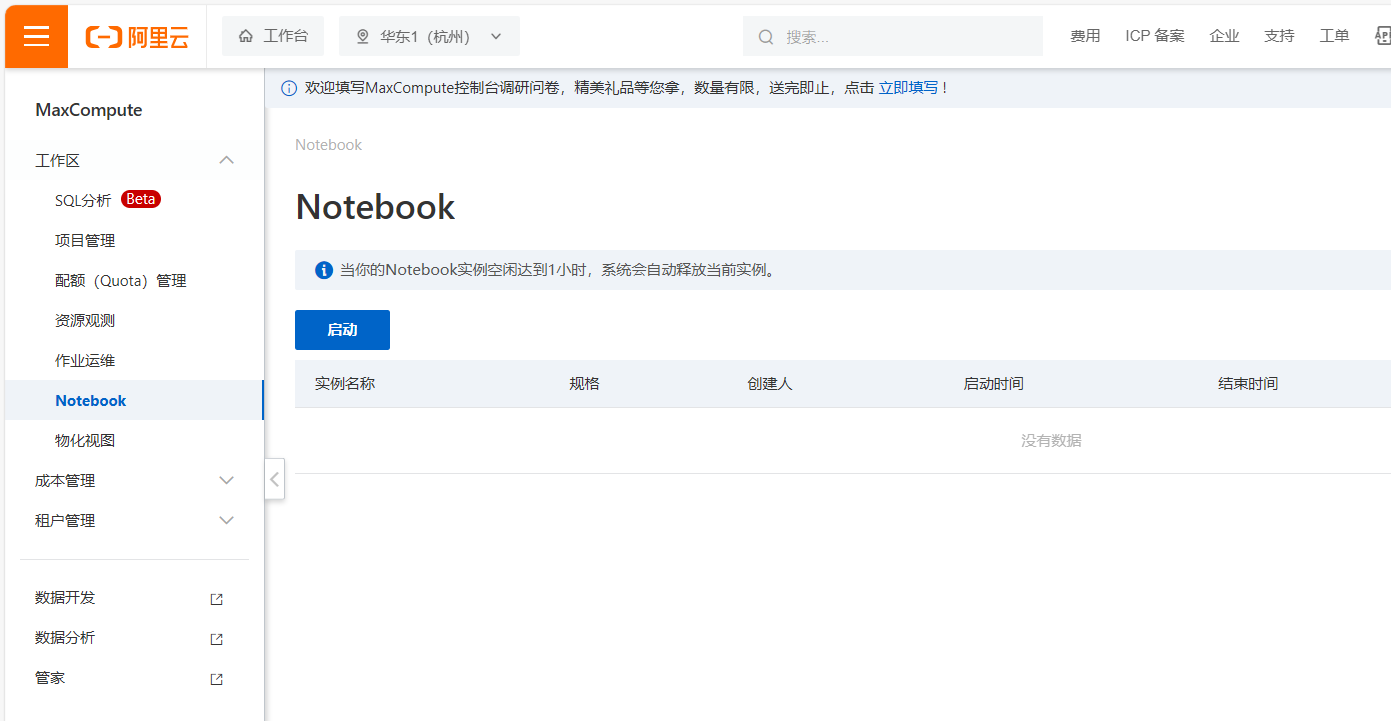Click the 立即填写 survey link
This screenshot has width=1391, height=721.
(x=908, y=88)
